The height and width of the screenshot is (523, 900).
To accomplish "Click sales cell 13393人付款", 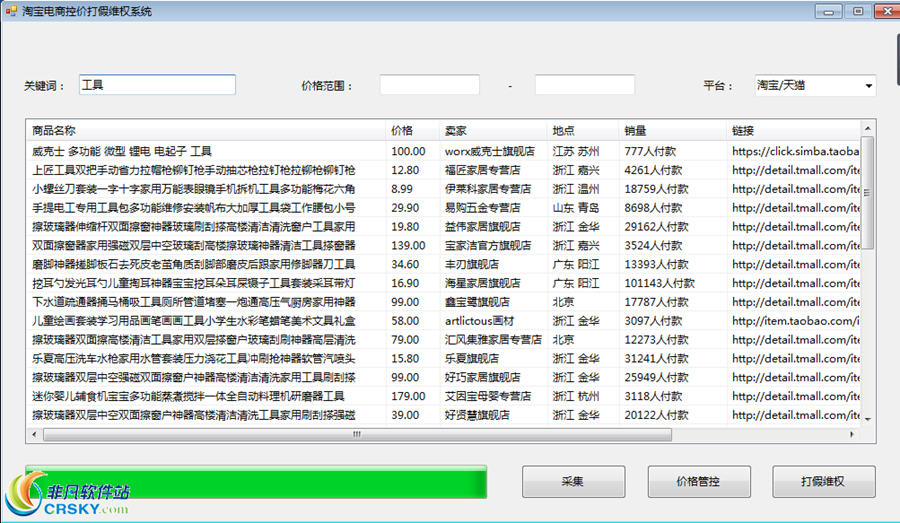I will (657, 265).
